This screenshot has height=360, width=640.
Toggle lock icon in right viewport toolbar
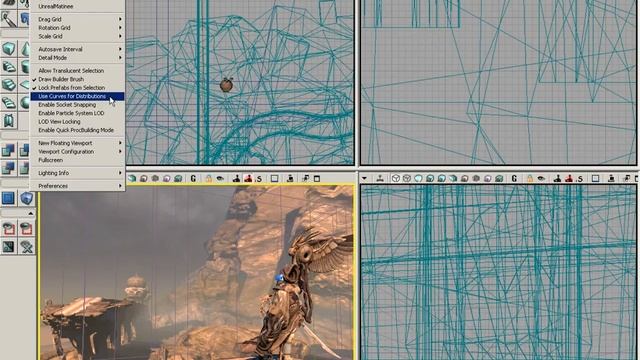(x=529, y=178)
